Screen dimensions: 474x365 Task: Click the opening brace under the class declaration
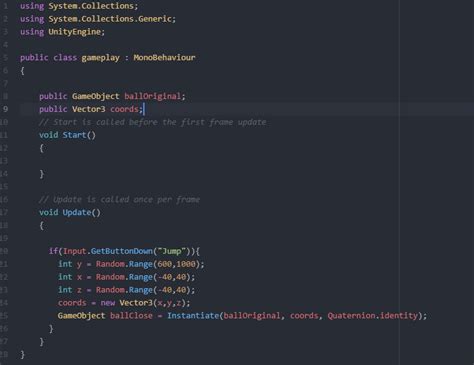click(x=22, y=71)
